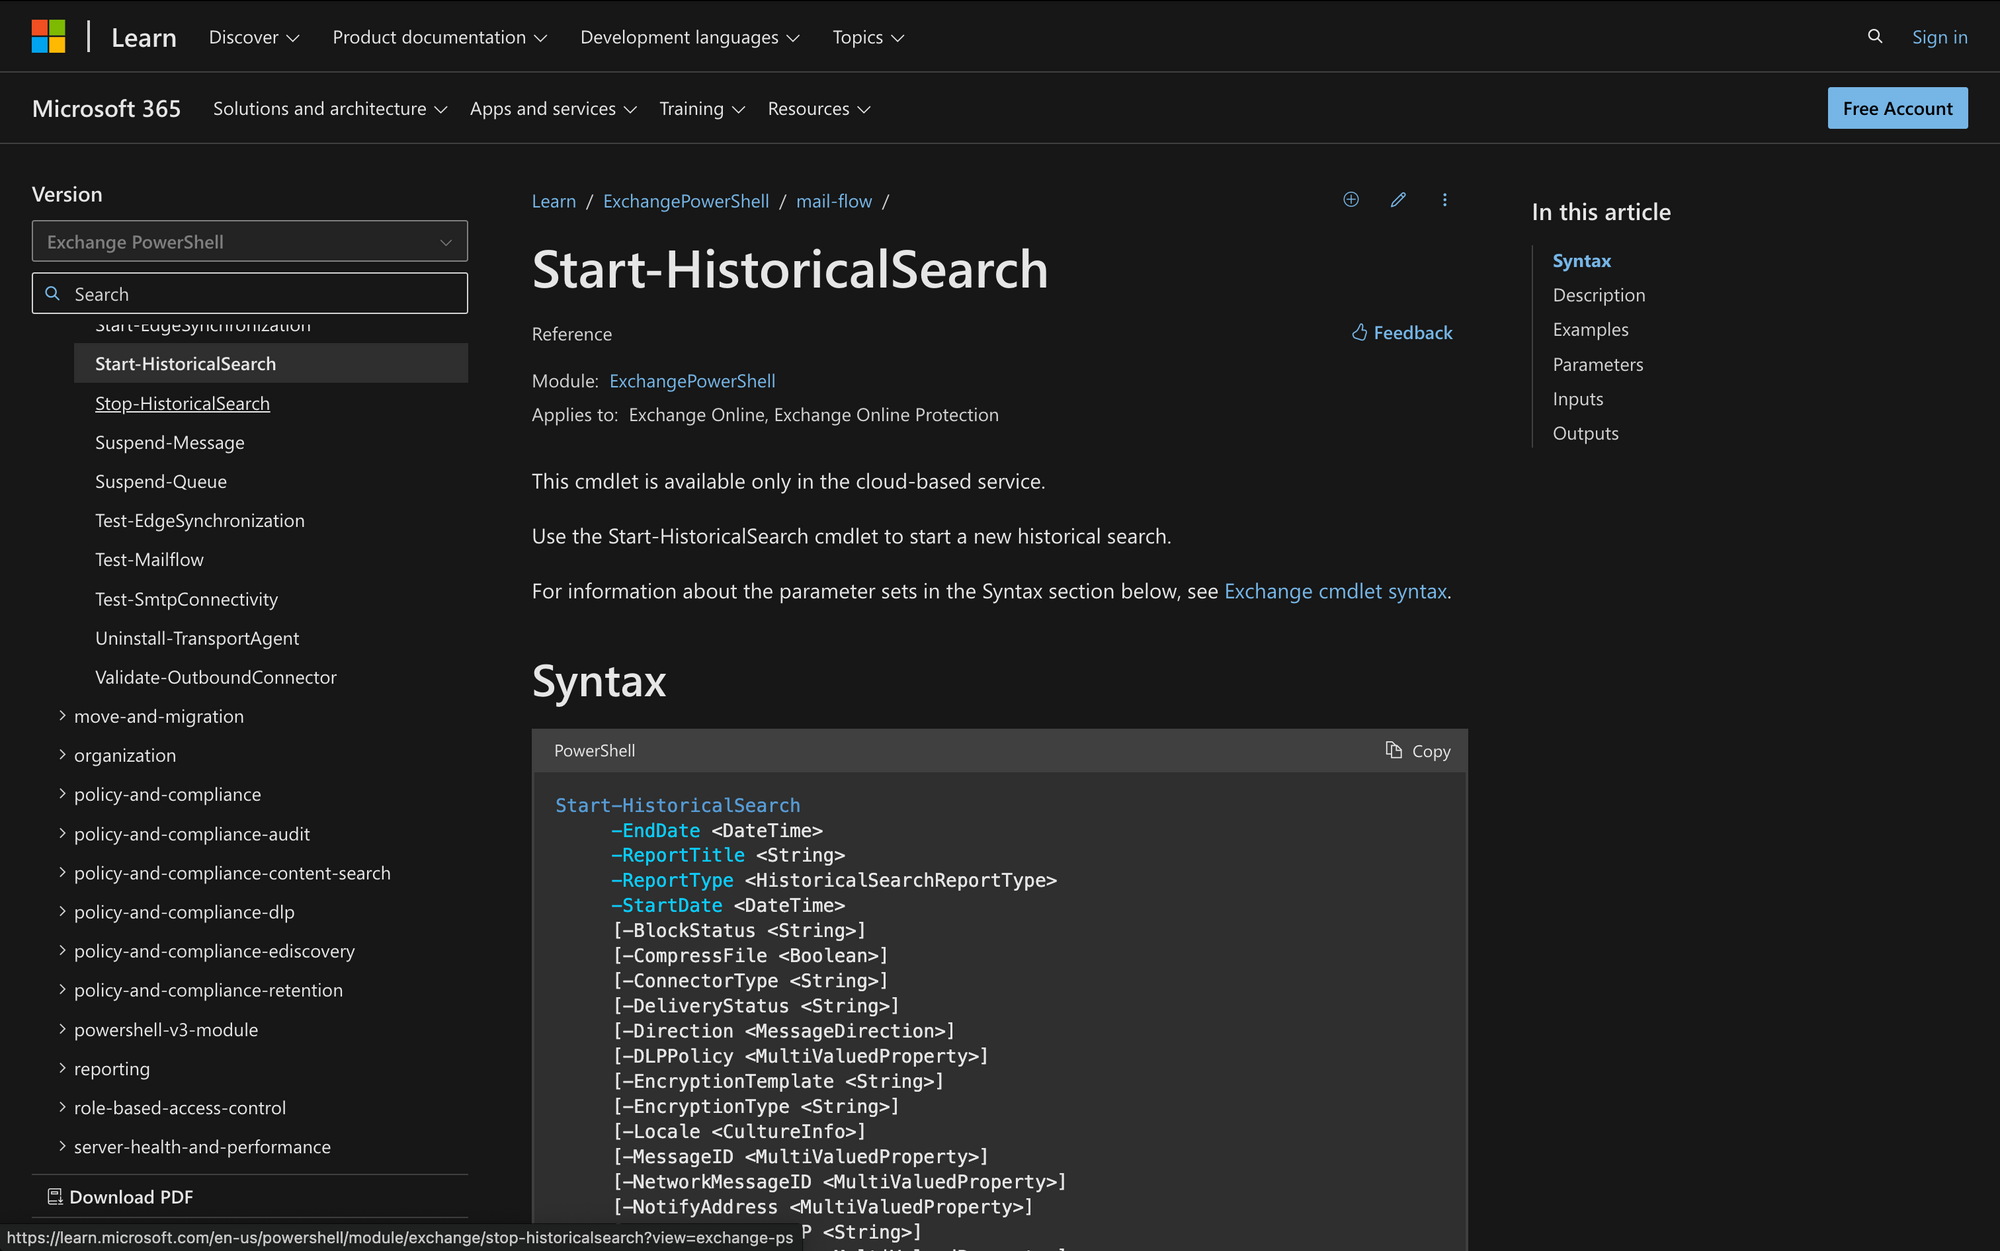Screen dimensions: 2000x1251
Task: Jump to Examples section
Action: 1590,329
